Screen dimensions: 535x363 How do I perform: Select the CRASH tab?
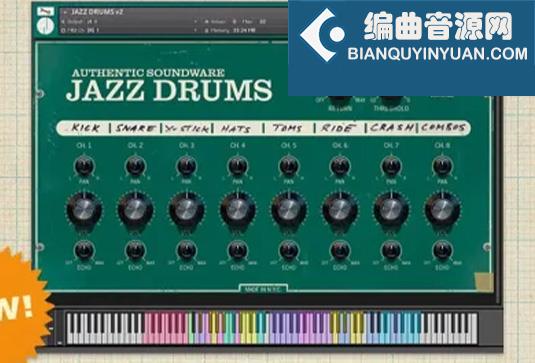pyautogui.click(x=391, y=128)
